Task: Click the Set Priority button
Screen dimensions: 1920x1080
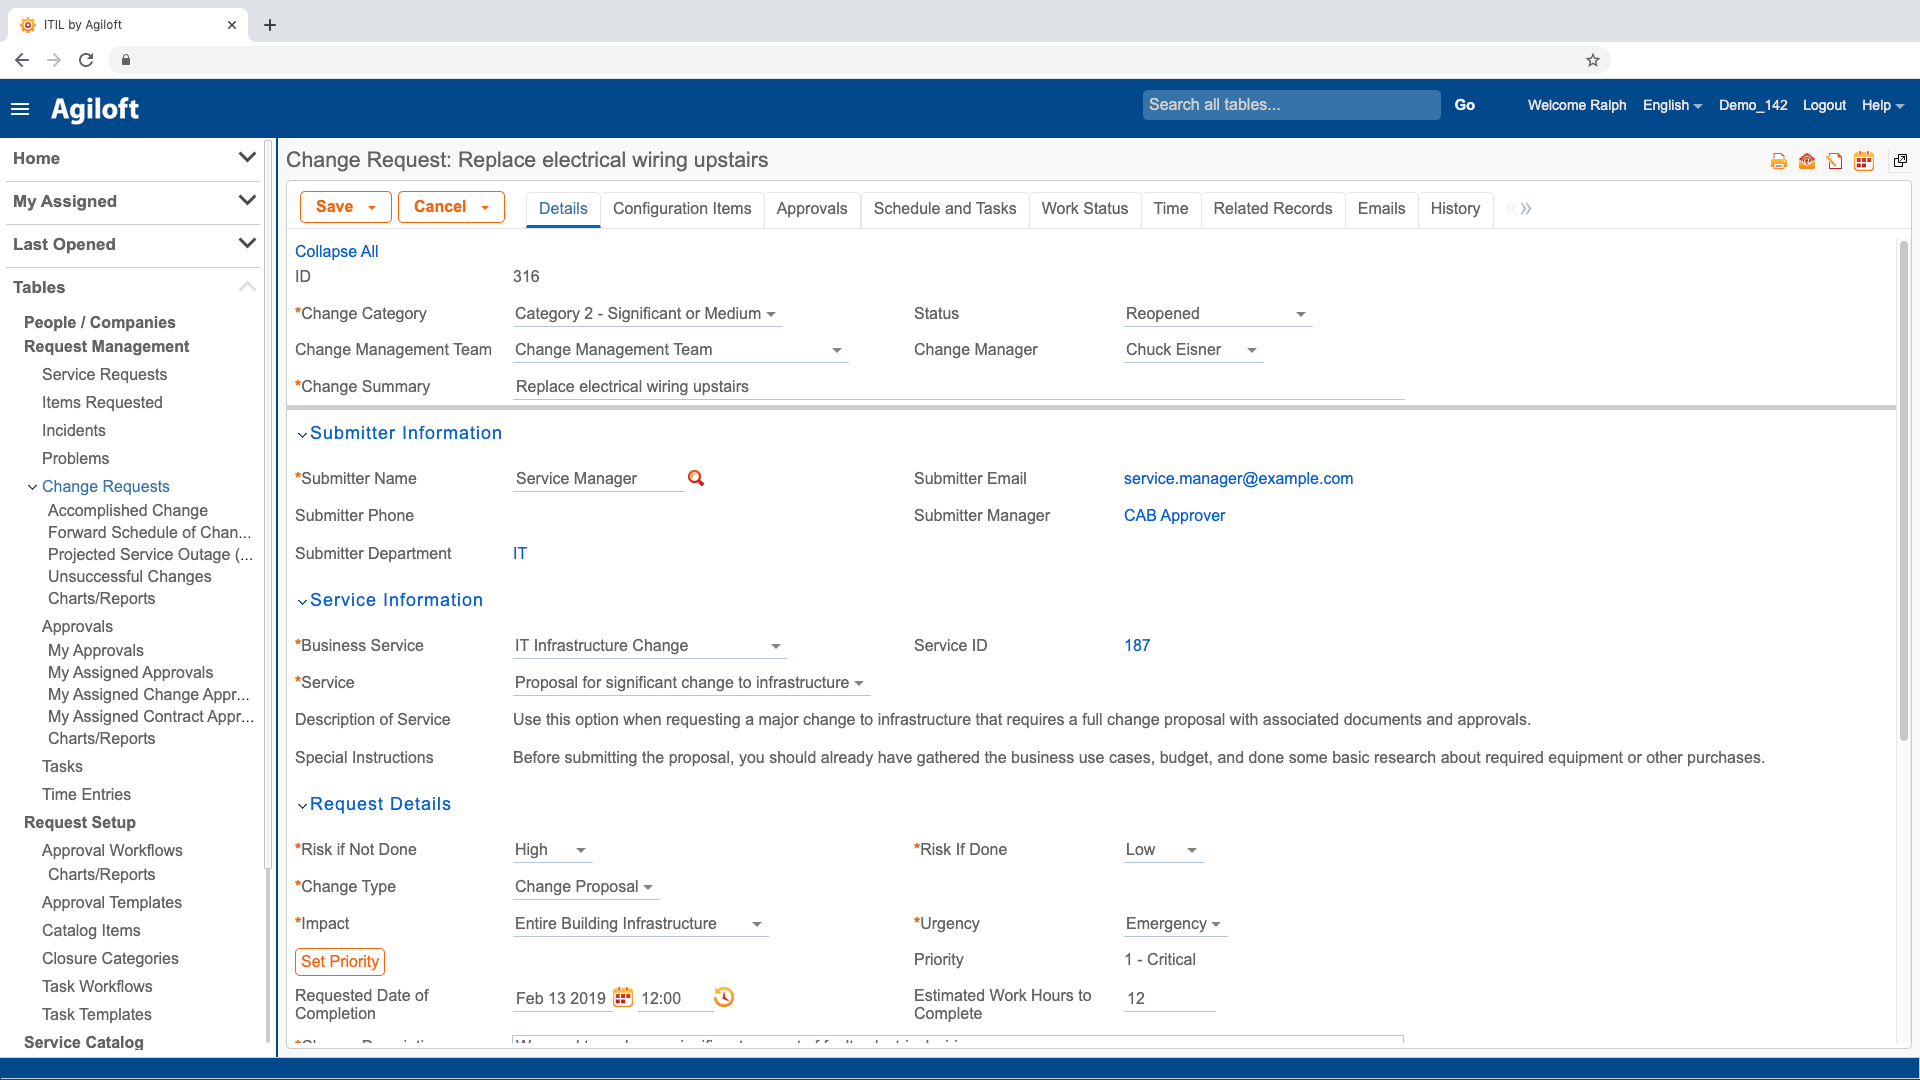Action: pyautogui.click(x=340, y=961)
